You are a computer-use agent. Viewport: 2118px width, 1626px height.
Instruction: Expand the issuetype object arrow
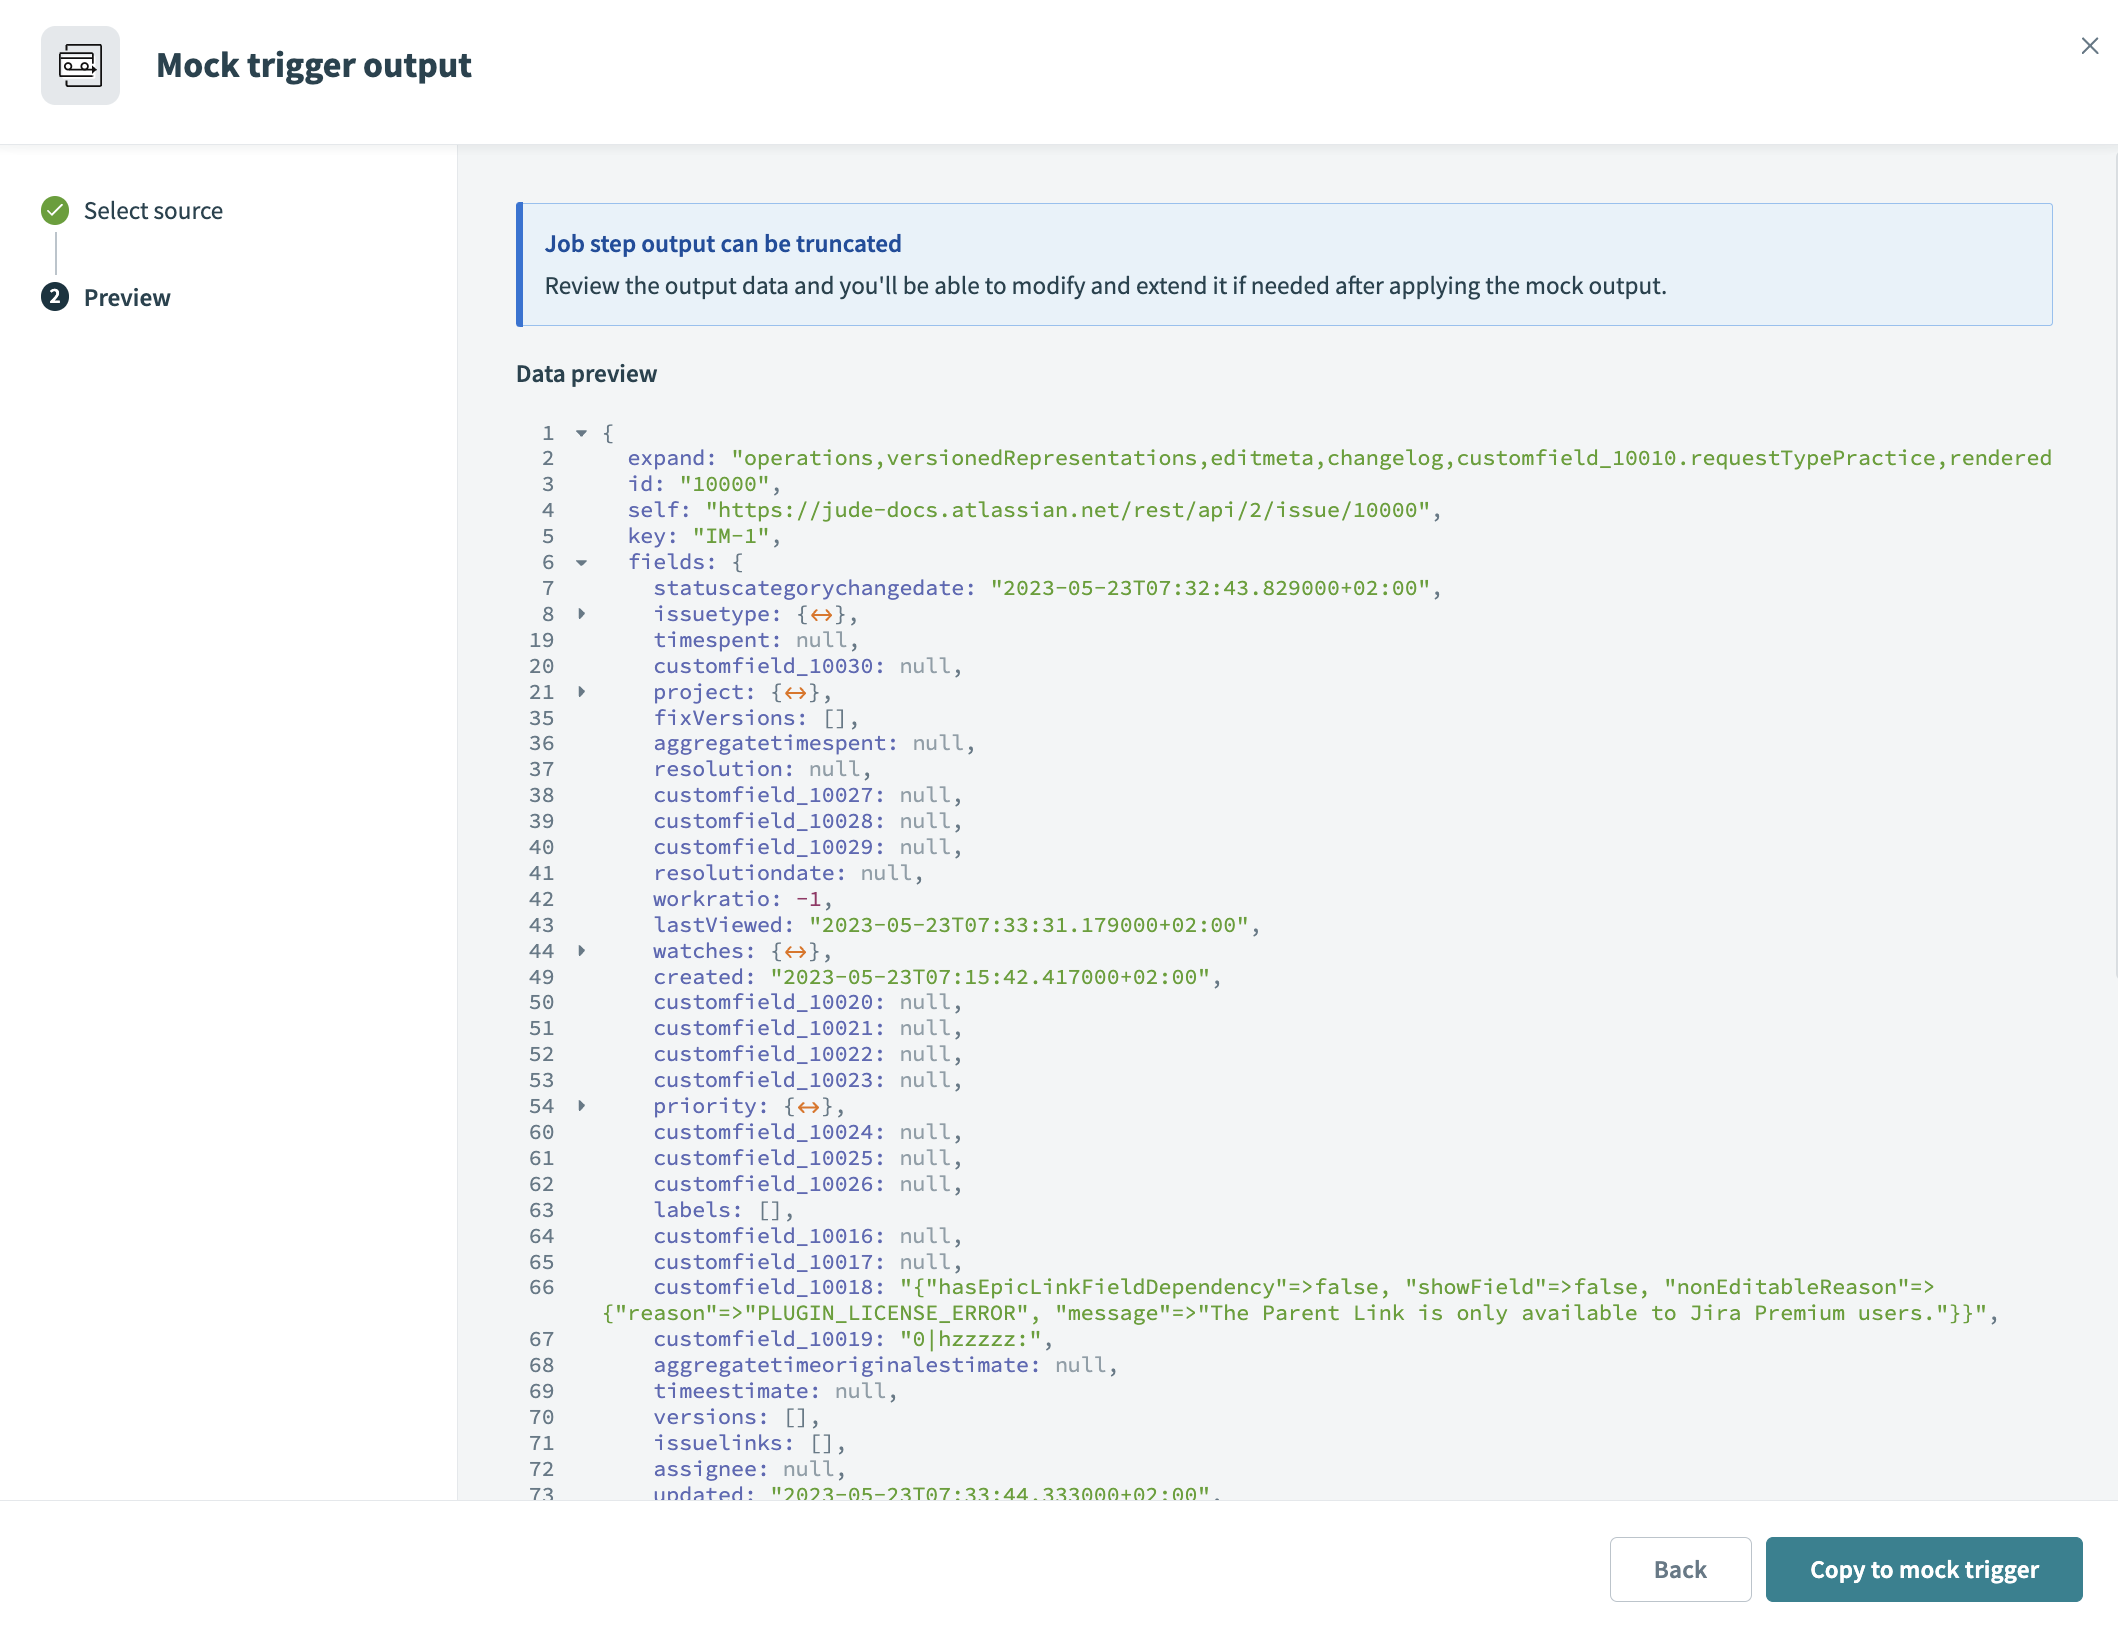(x=581, y=614)
